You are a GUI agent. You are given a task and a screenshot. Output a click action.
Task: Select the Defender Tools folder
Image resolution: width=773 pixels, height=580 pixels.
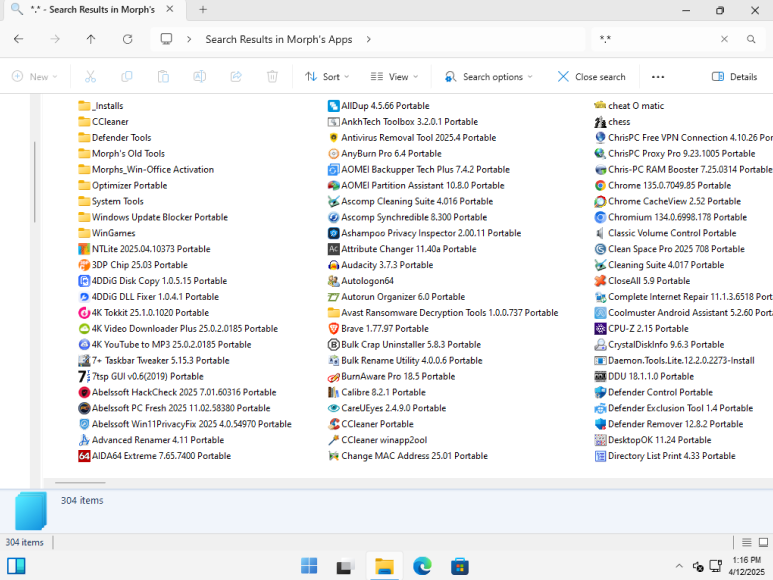(115, 137)
